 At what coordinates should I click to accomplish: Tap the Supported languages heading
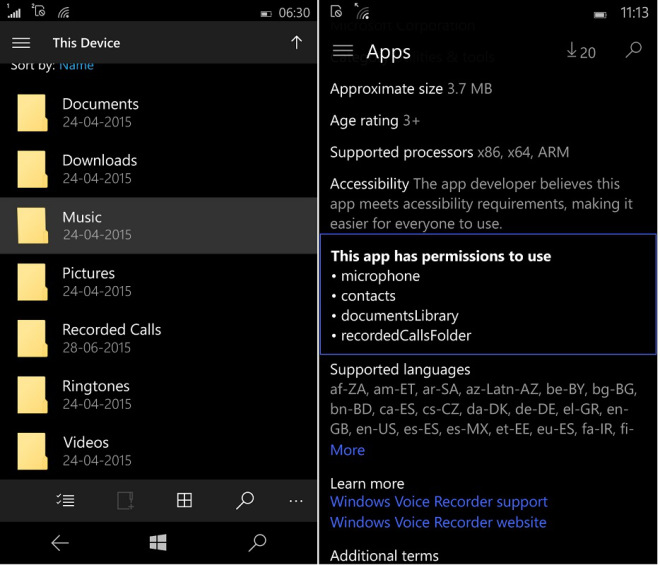400,370
